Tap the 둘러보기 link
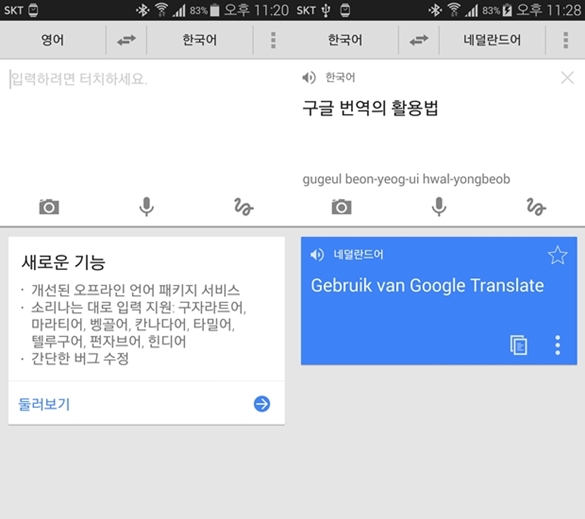Screen dimensions: 585x519 [44, 404]
